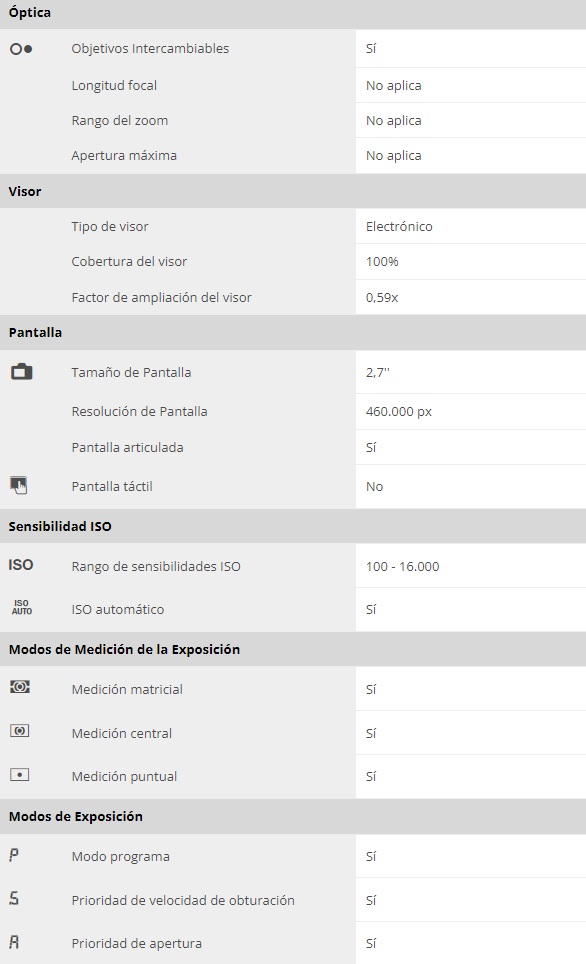
Task: Select the Visor section header
Action: pyautogui.click(x=293, y=191)
